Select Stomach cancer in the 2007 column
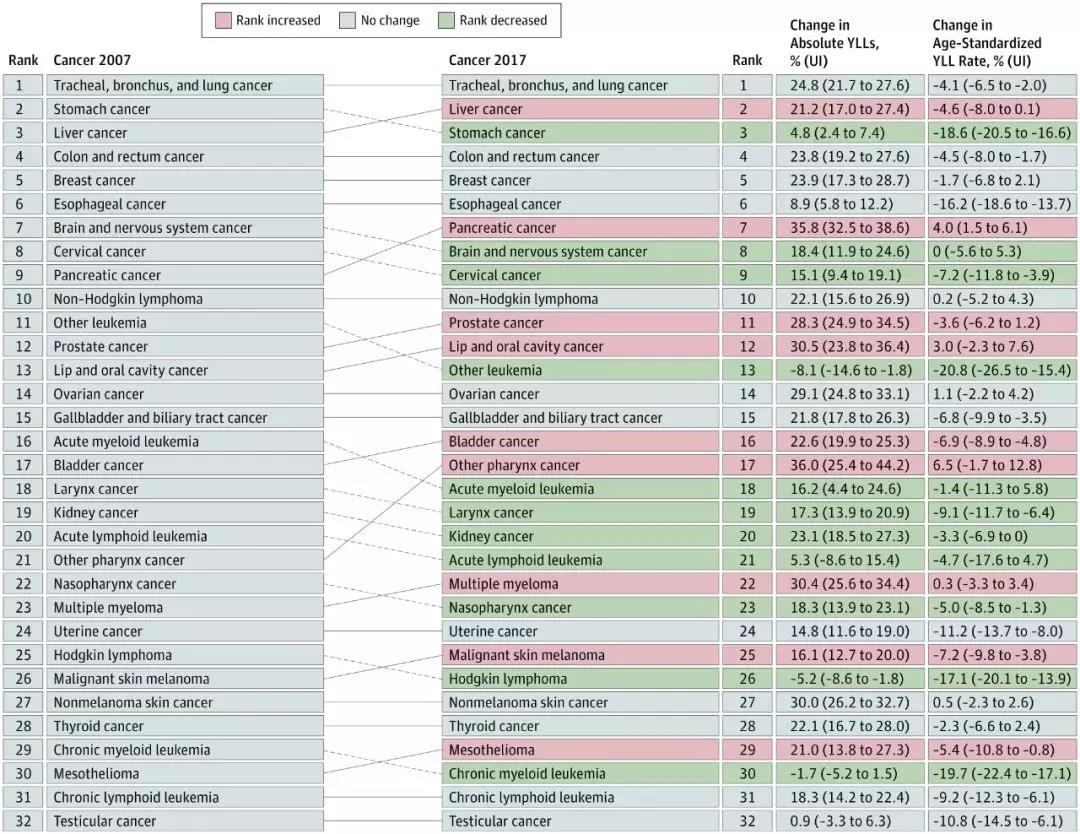Screen dimensions: 1080x834 point(102,109)
